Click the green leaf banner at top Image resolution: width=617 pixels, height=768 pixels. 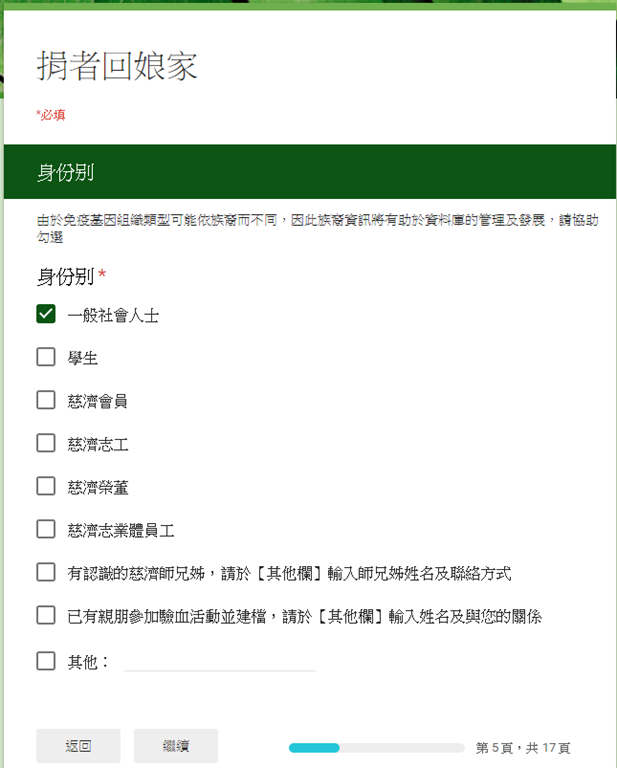[x=308, y=5]
